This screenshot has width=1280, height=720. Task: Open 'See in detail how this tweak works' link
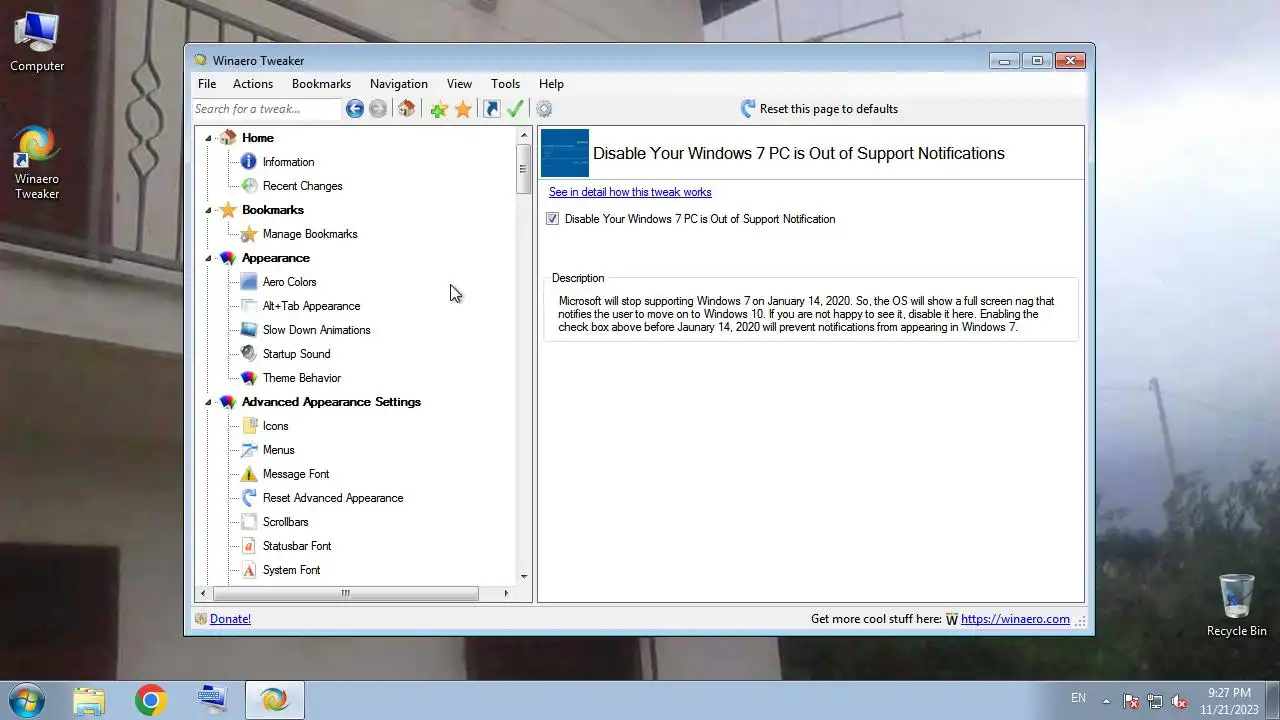(x=630, y=192)
